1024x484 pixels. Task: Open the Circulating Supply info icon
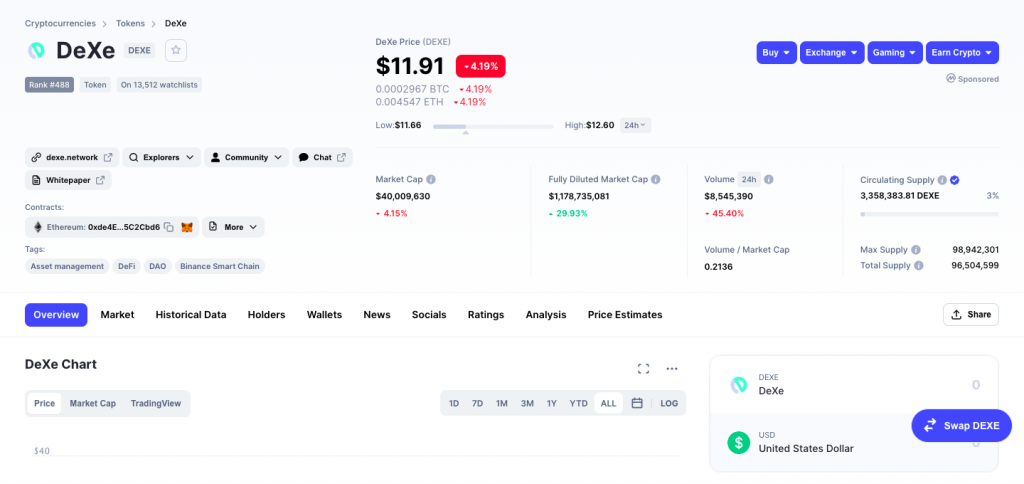tap(942, 180)
